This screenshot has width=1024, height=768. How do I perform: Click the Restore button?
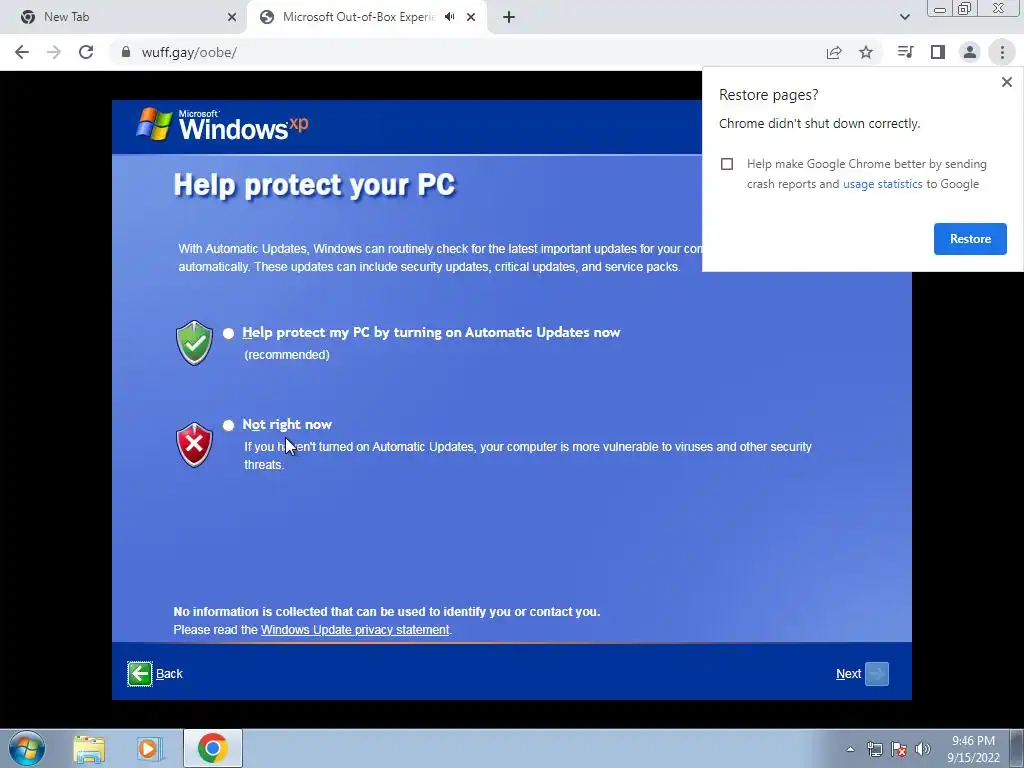pos(970,239)
